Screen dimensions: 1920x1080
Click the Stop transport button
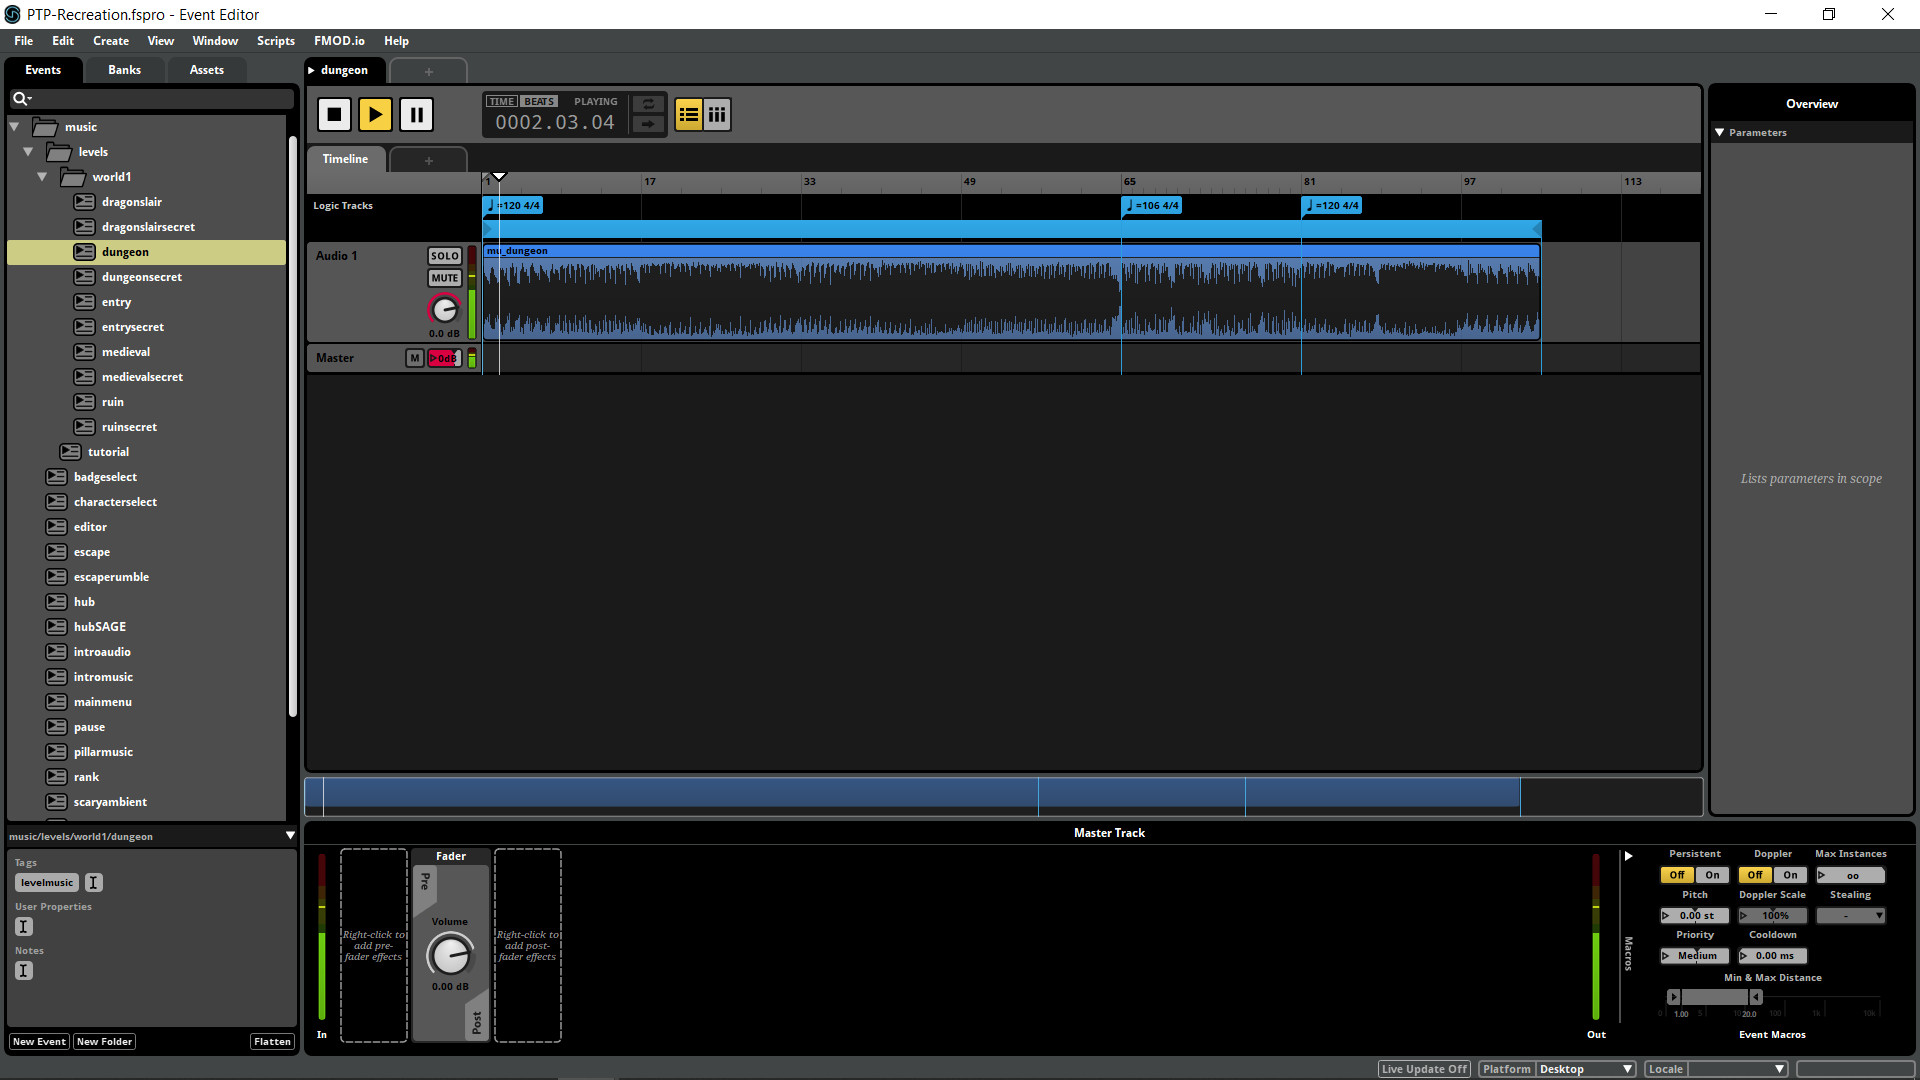coord(334,114)
